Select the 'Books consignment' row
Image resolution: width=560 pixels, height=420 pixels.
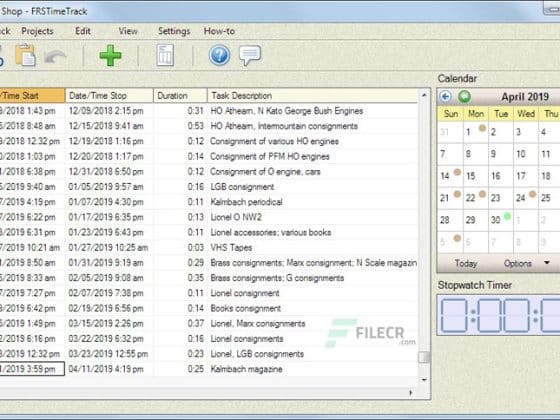tap(209, 308)
